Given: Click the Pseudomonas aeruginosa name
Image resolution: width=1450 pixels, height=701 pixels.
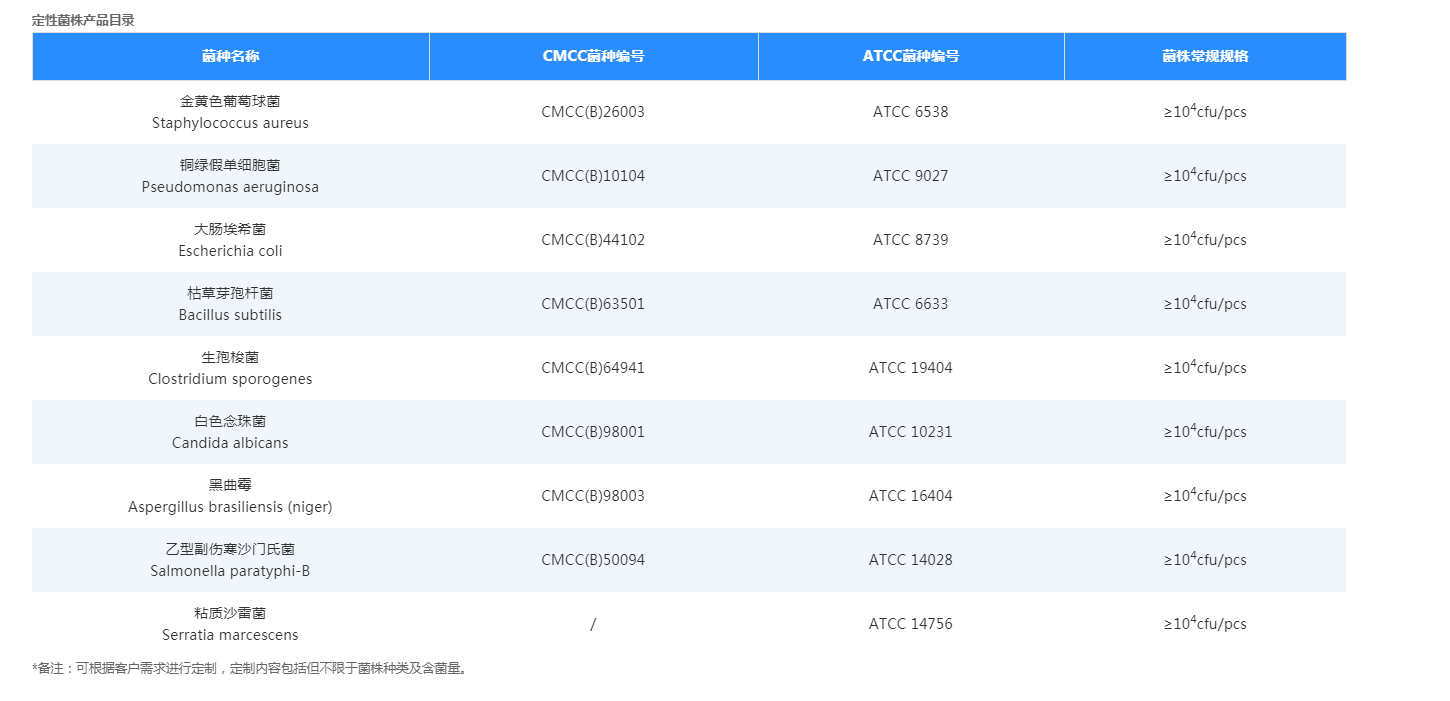Looking at the screenshot, I should click(x=230, y=187).
